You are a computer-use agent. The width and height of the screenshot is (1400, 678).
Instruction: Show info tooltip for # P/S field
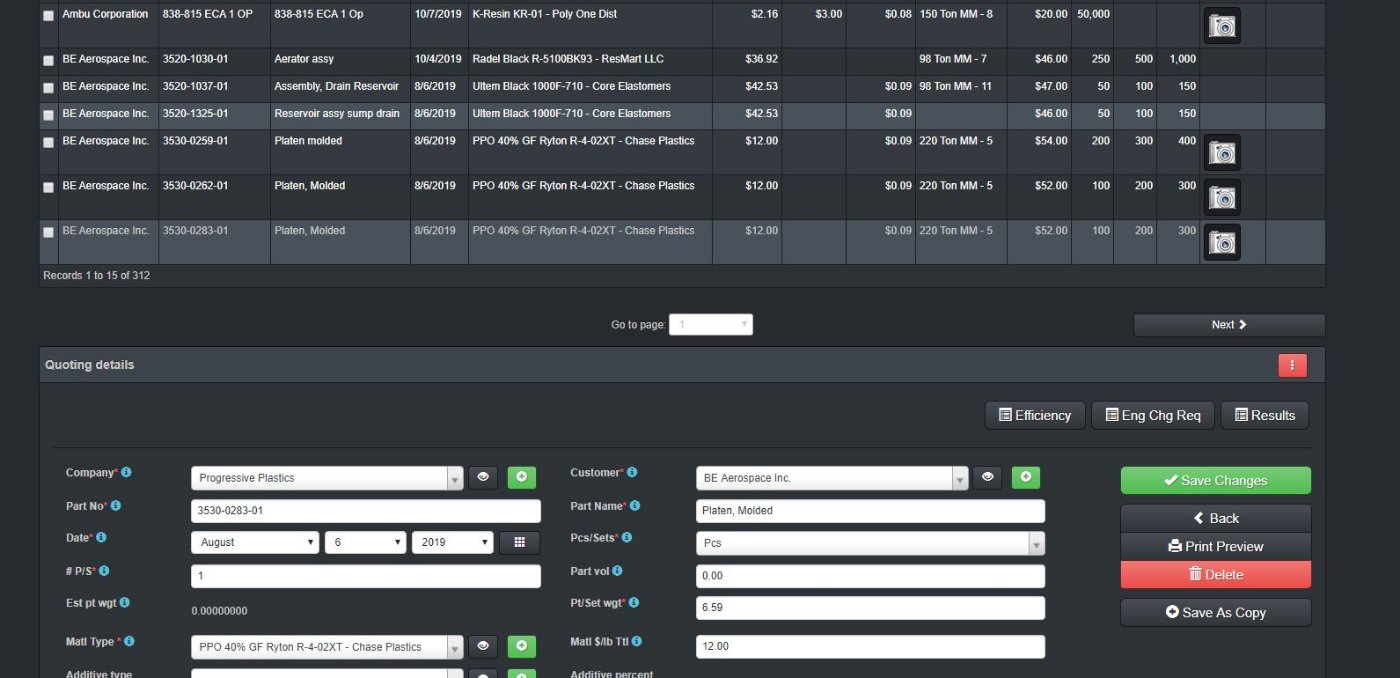point(104,571)
